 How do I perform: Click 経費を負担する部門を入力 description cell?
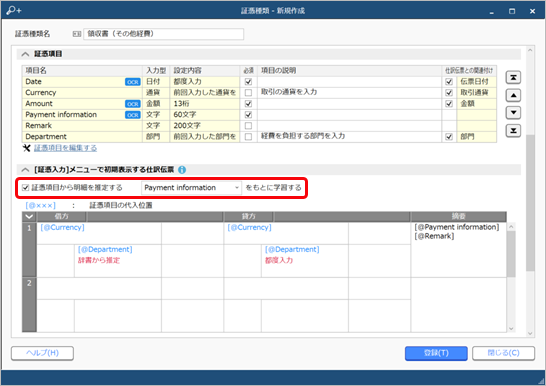(x=350, y=137)
